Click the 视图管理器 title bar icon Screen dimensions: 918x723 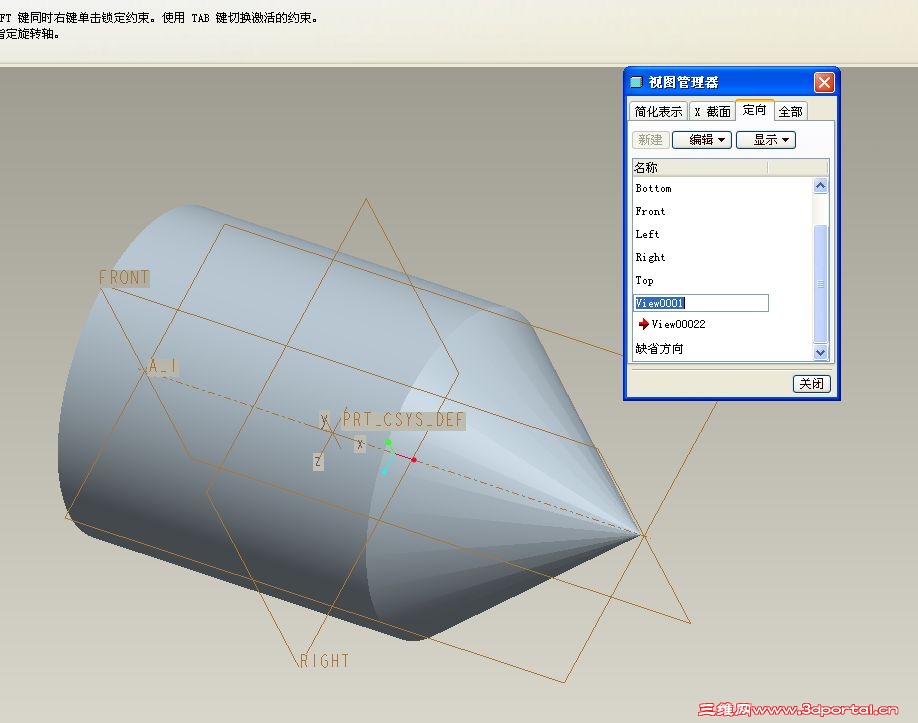tap(636, 82)
